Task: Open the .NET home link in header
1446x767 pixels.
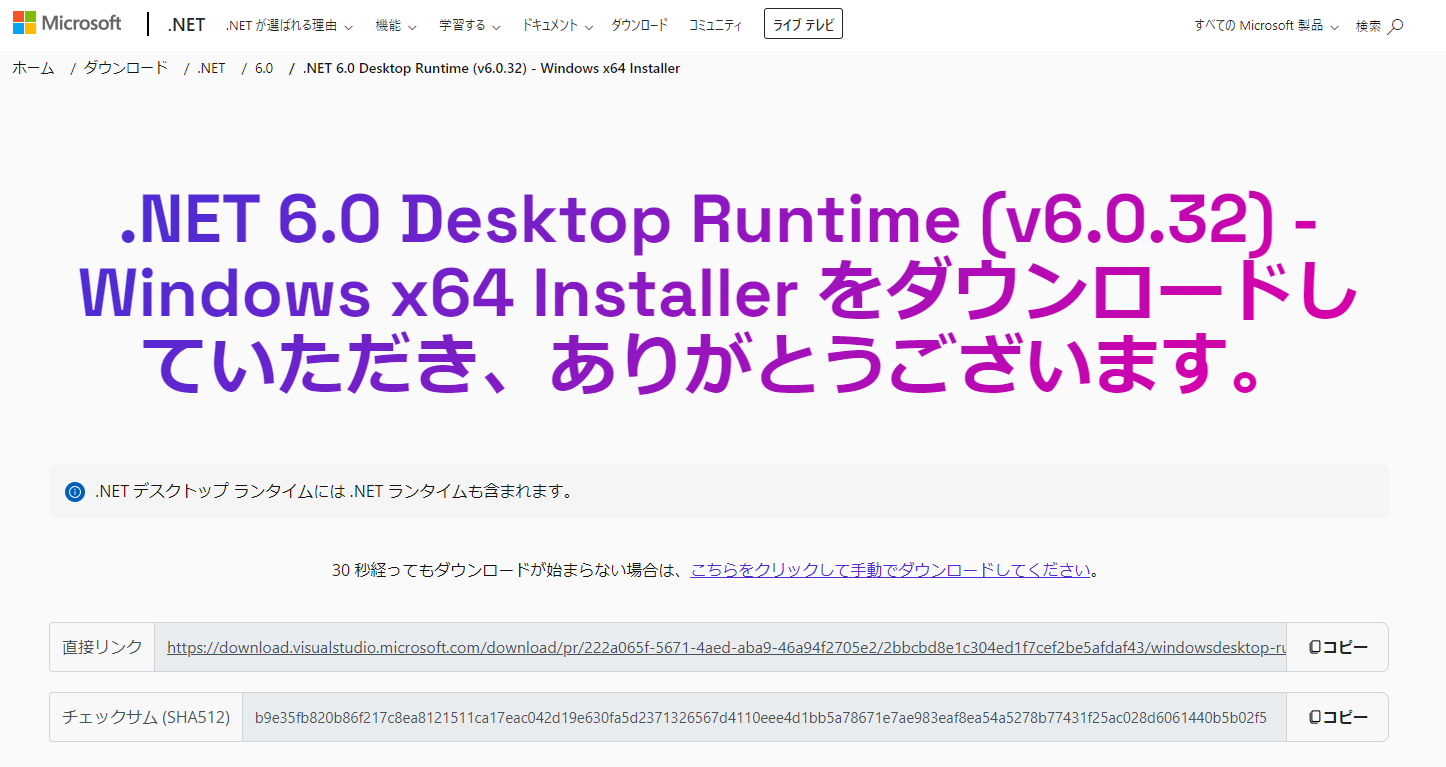Action: click(x=186, y=25)
